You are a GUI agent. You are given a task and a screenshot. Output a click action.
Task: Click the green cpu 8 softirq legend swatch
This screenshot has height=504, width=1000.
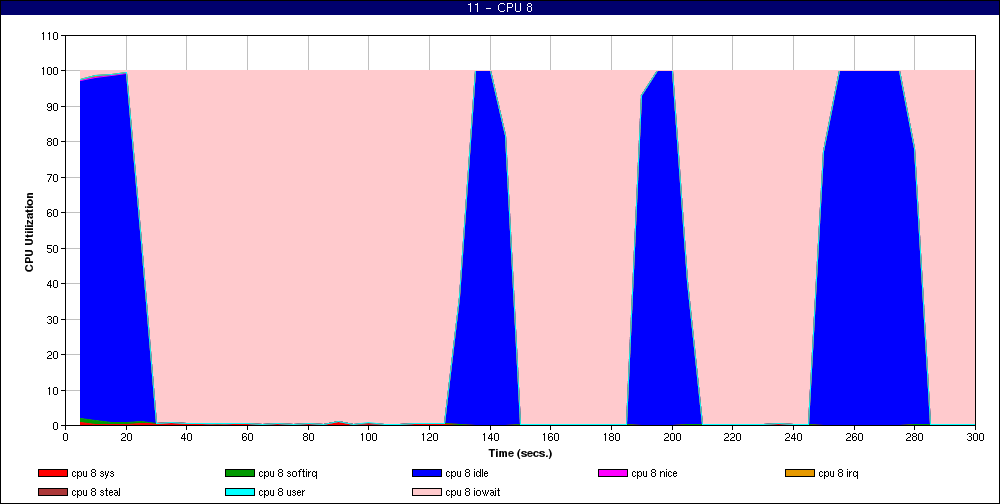[240, 473]
